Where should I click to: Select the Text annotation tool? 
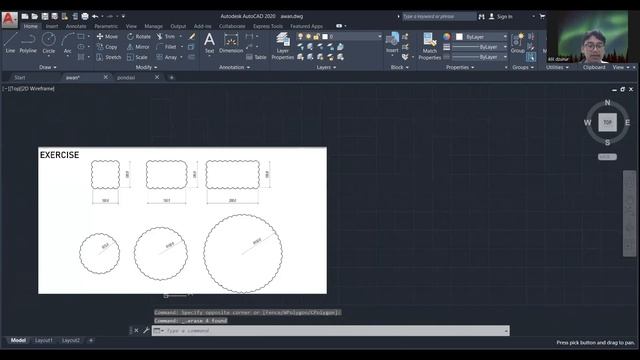[x=209, y=43]
